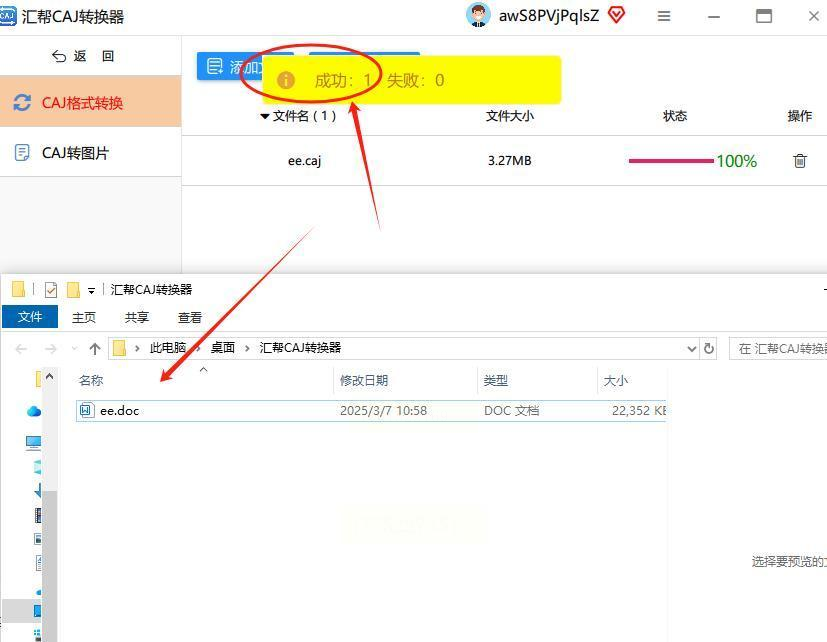Click the 100% status value
This screenshot has height=642, width=827.
click(x=736, y=161)
